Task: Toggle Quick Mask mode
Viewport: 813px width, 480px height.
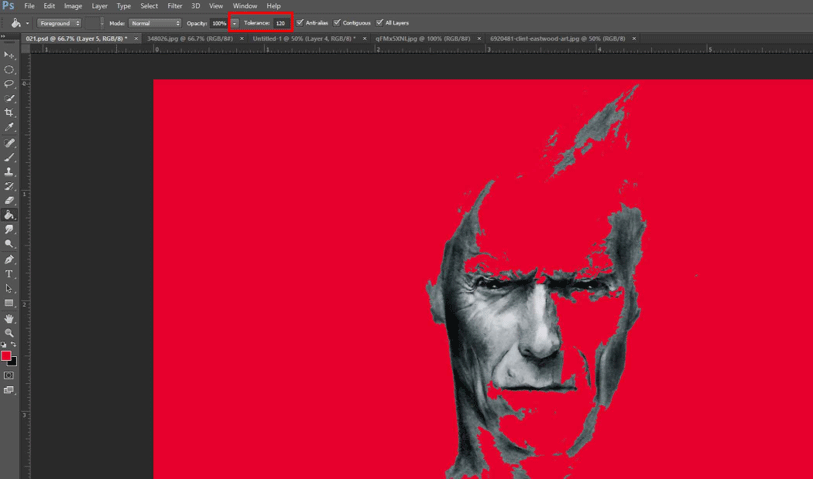Action: click(9, 375)
